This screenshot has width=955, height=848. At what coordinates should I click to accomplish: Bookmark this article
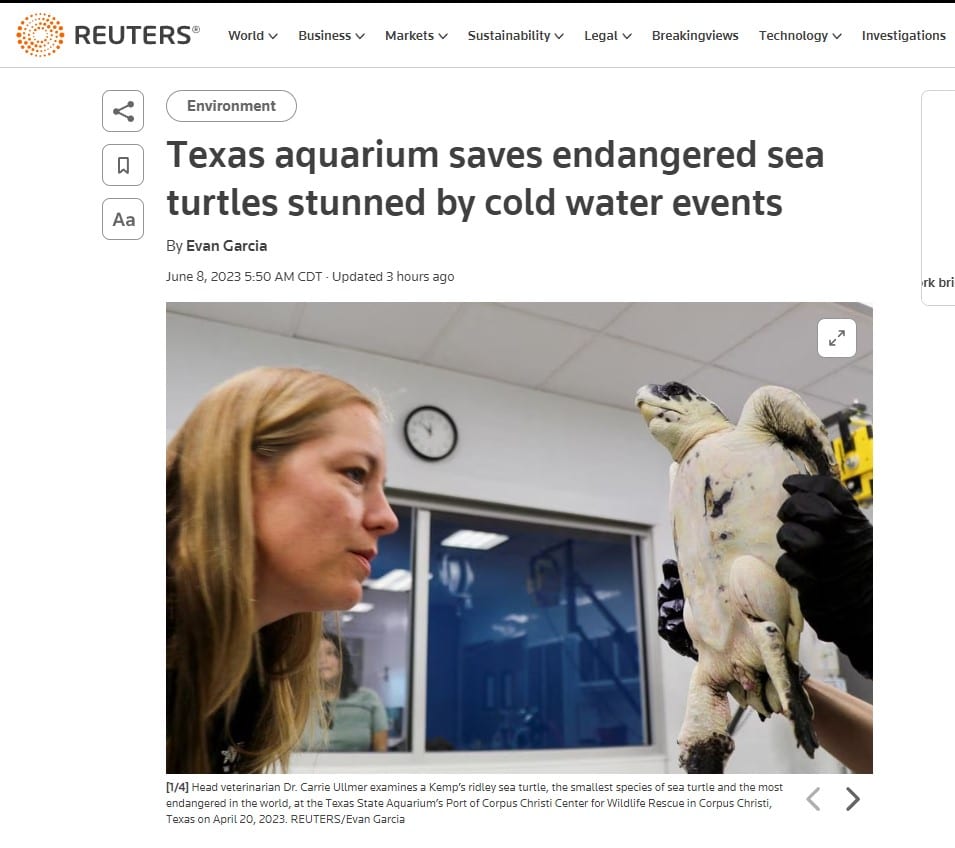coord(123,165)
